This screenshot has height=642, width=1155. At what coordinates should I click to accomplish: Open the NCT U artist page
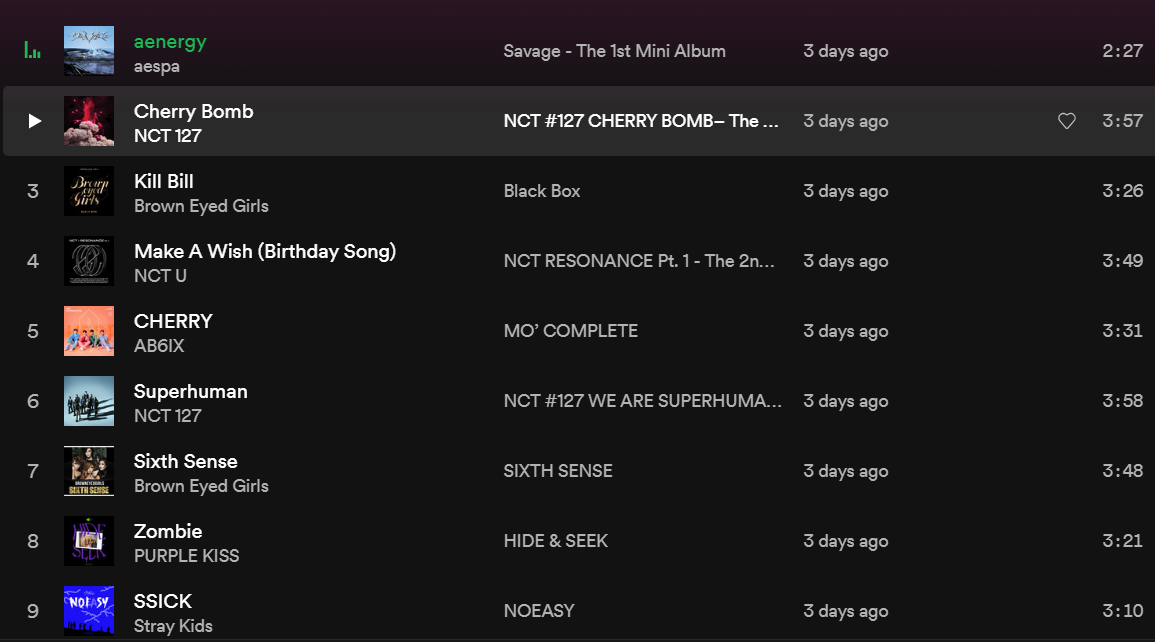click(161, 275)
